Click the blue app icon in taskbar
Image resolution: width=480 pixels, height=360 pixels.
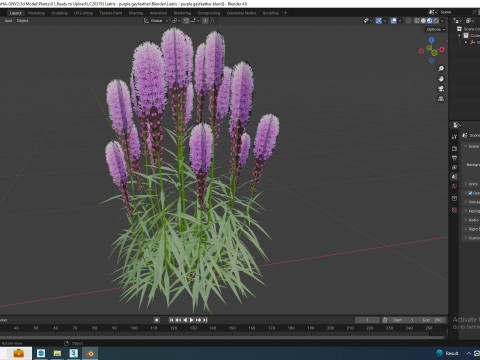tap(41, 353)
